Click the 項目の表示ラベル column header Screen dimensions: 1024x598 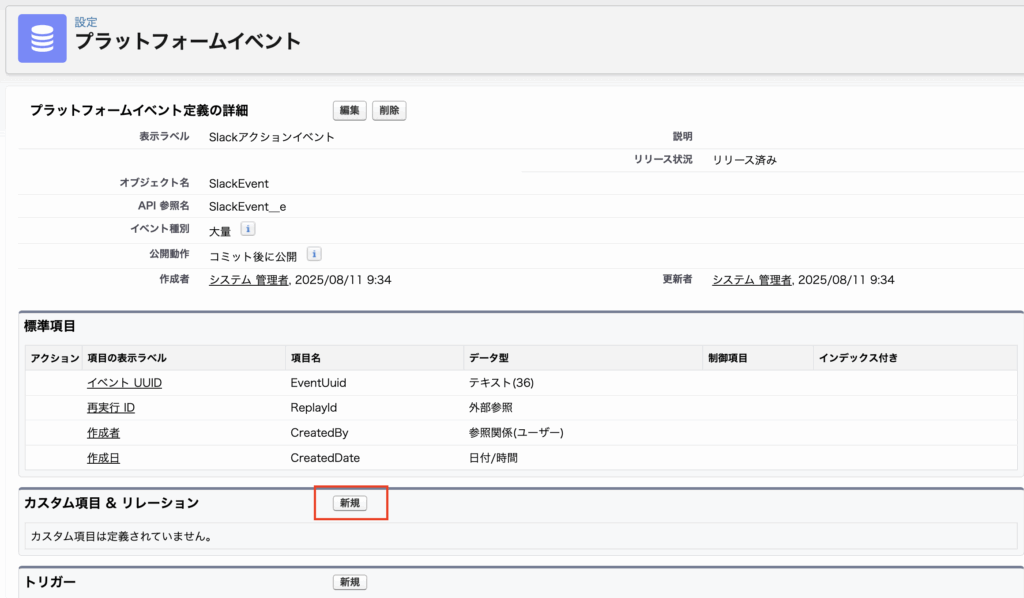pyautogui.click(x=127, y=358)
